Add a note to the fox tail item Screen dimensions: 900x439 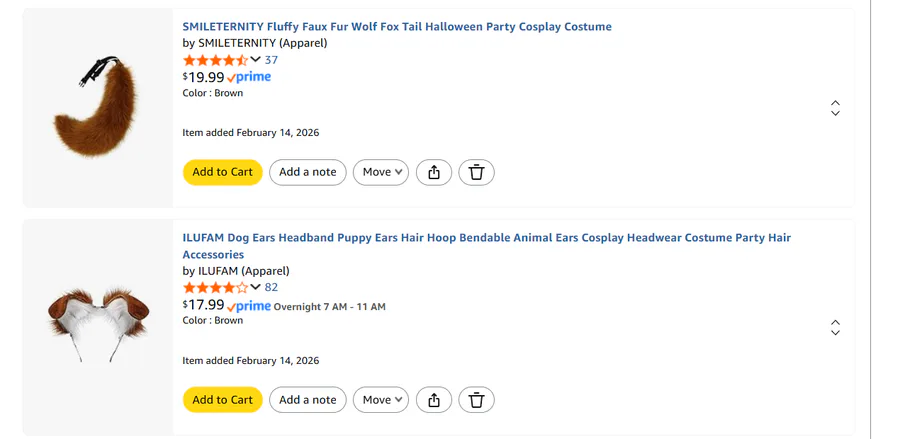(307, 172)
